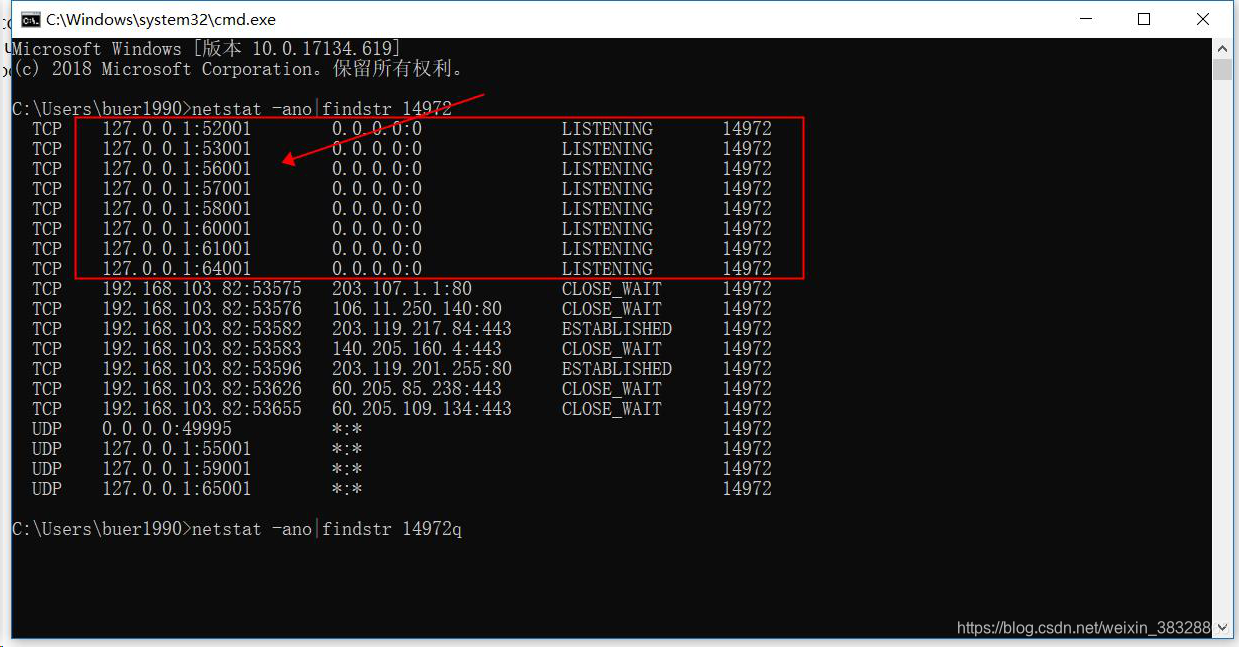Open the cmd.exe system menu icon

31,19
